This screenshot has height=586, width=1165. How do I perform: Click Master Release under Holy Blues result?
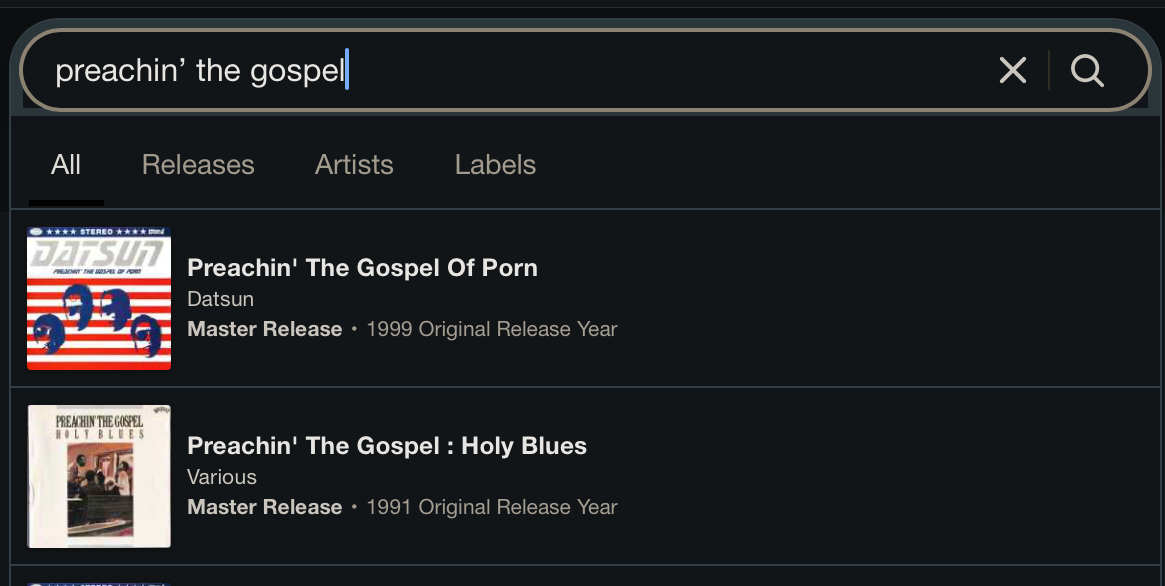click(x=264, y=507)
